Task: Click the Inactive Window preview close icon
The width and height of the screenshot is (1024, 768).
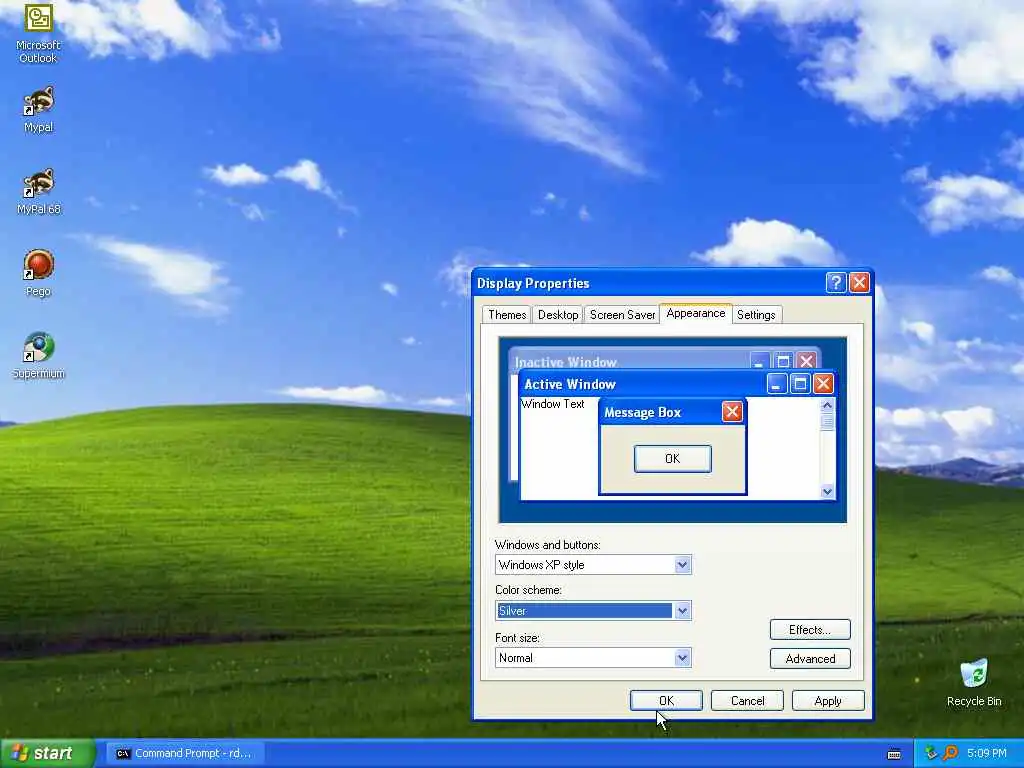Action: click(x=807, y=361)
